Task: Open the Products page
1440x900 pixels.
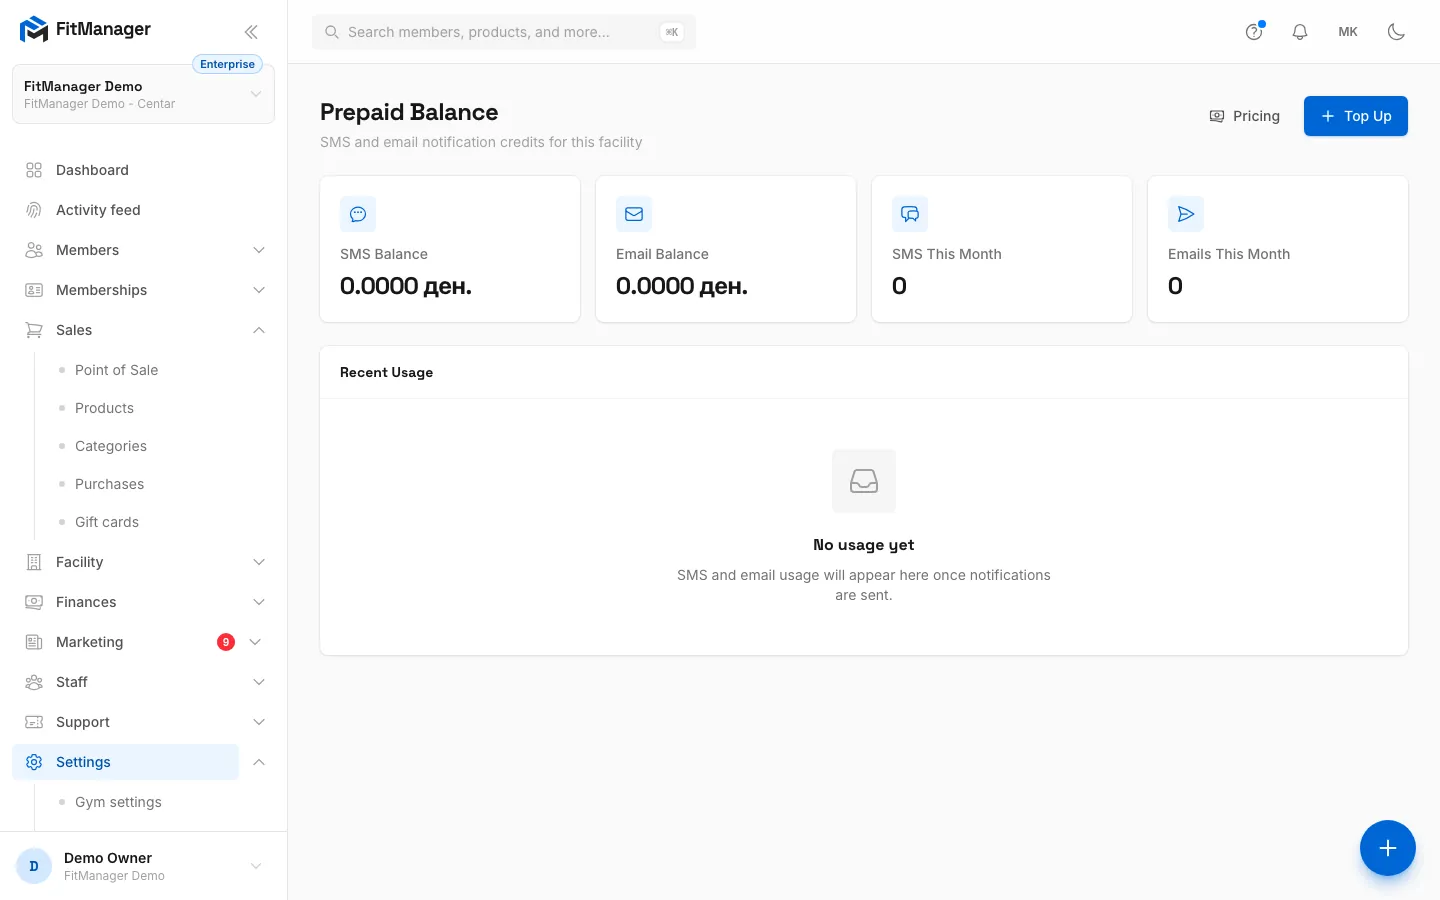Action: [104, 408]
